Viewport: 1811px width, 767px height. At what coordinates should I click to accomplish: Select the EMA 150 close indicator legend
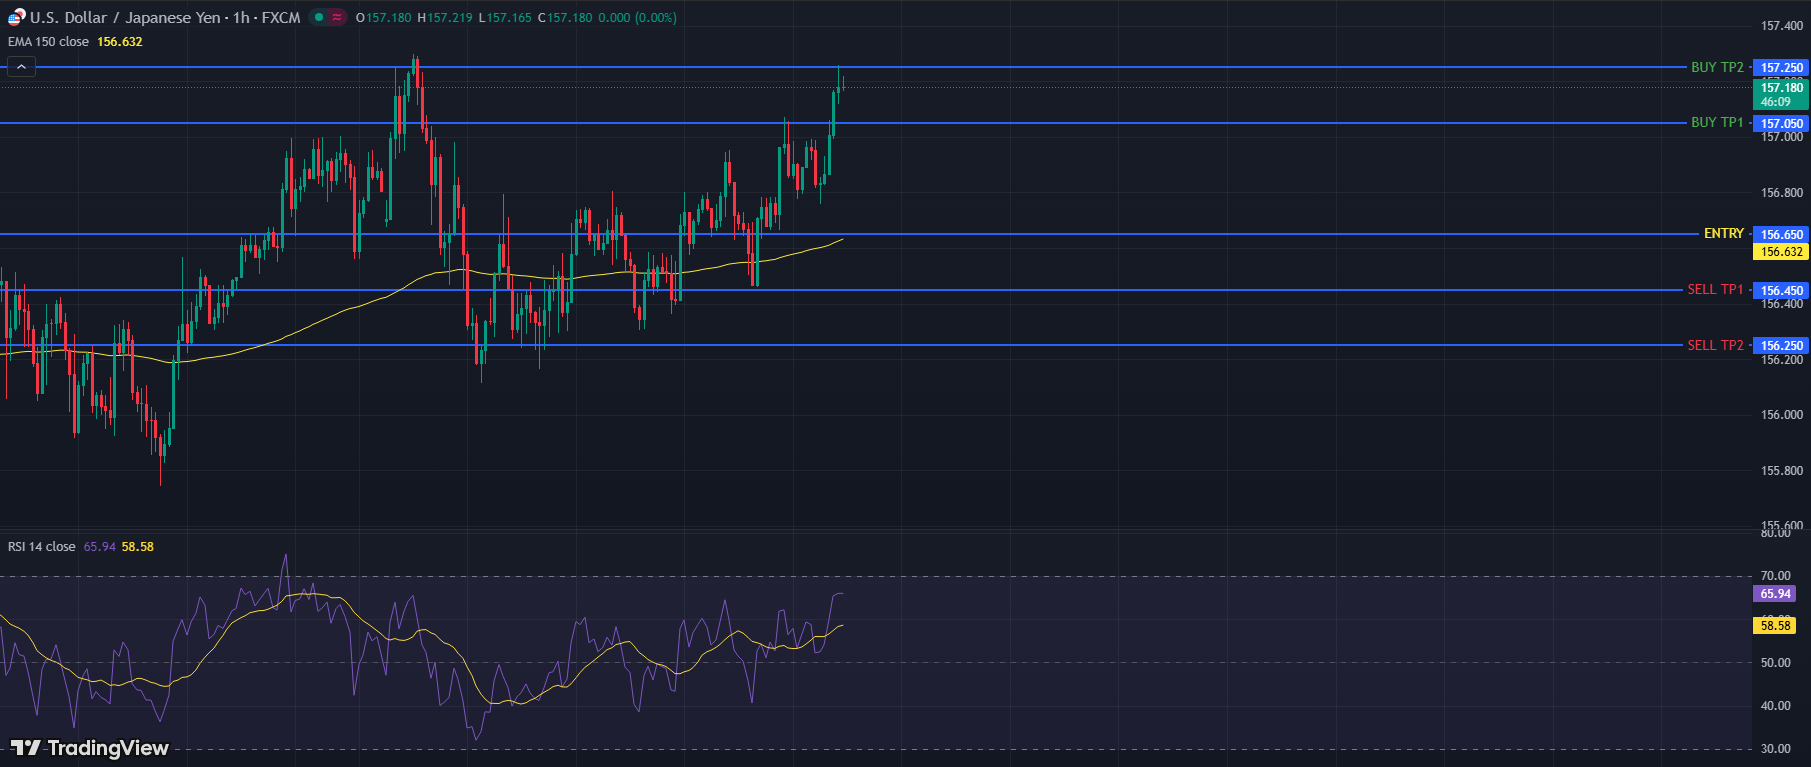pyautogui.click(x=48, y=42)
